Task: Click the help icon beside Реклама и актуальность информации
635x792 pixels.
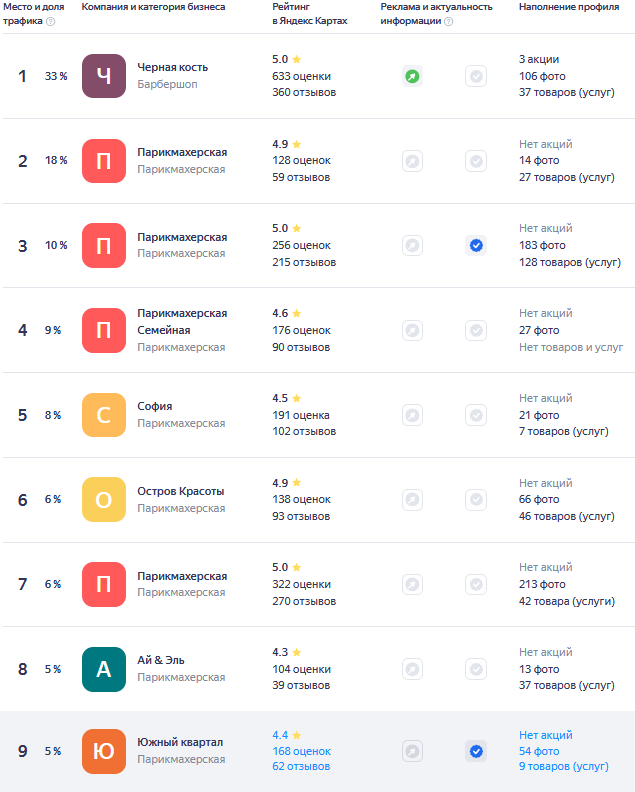Action: [448, 21]
